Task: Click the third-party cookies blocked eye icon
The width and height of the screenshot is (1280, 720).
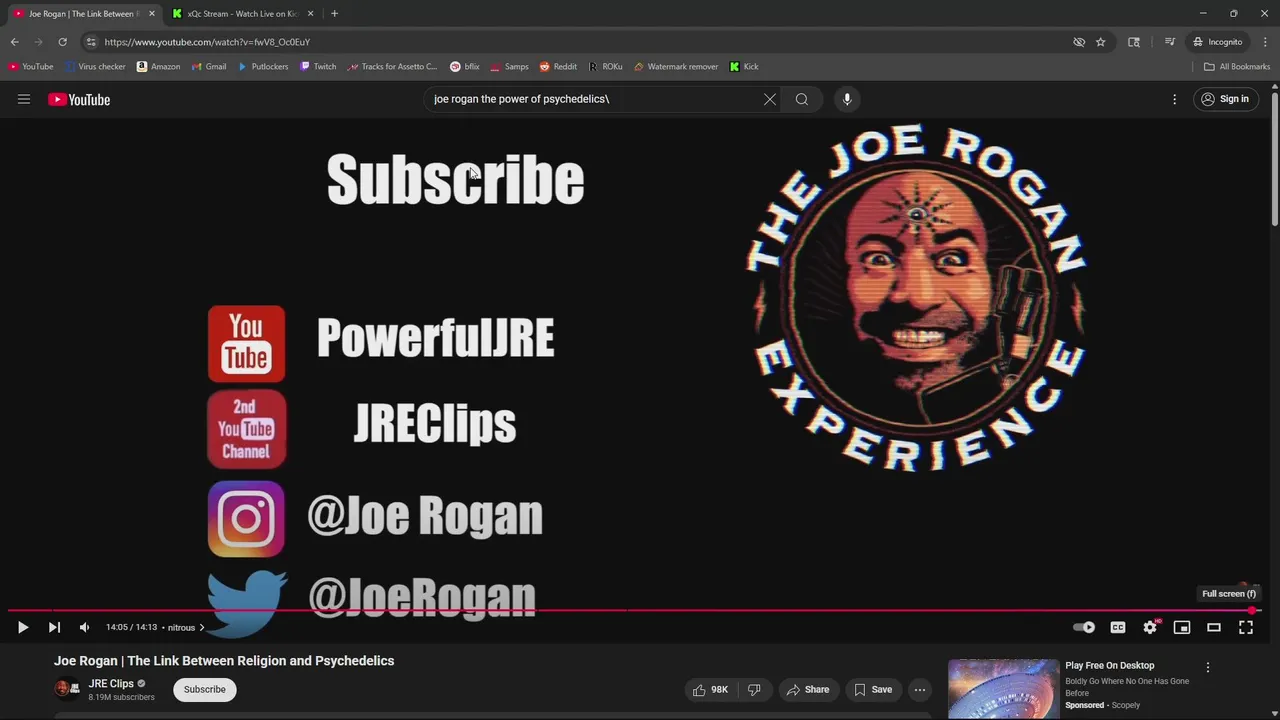Action: 1079,42
